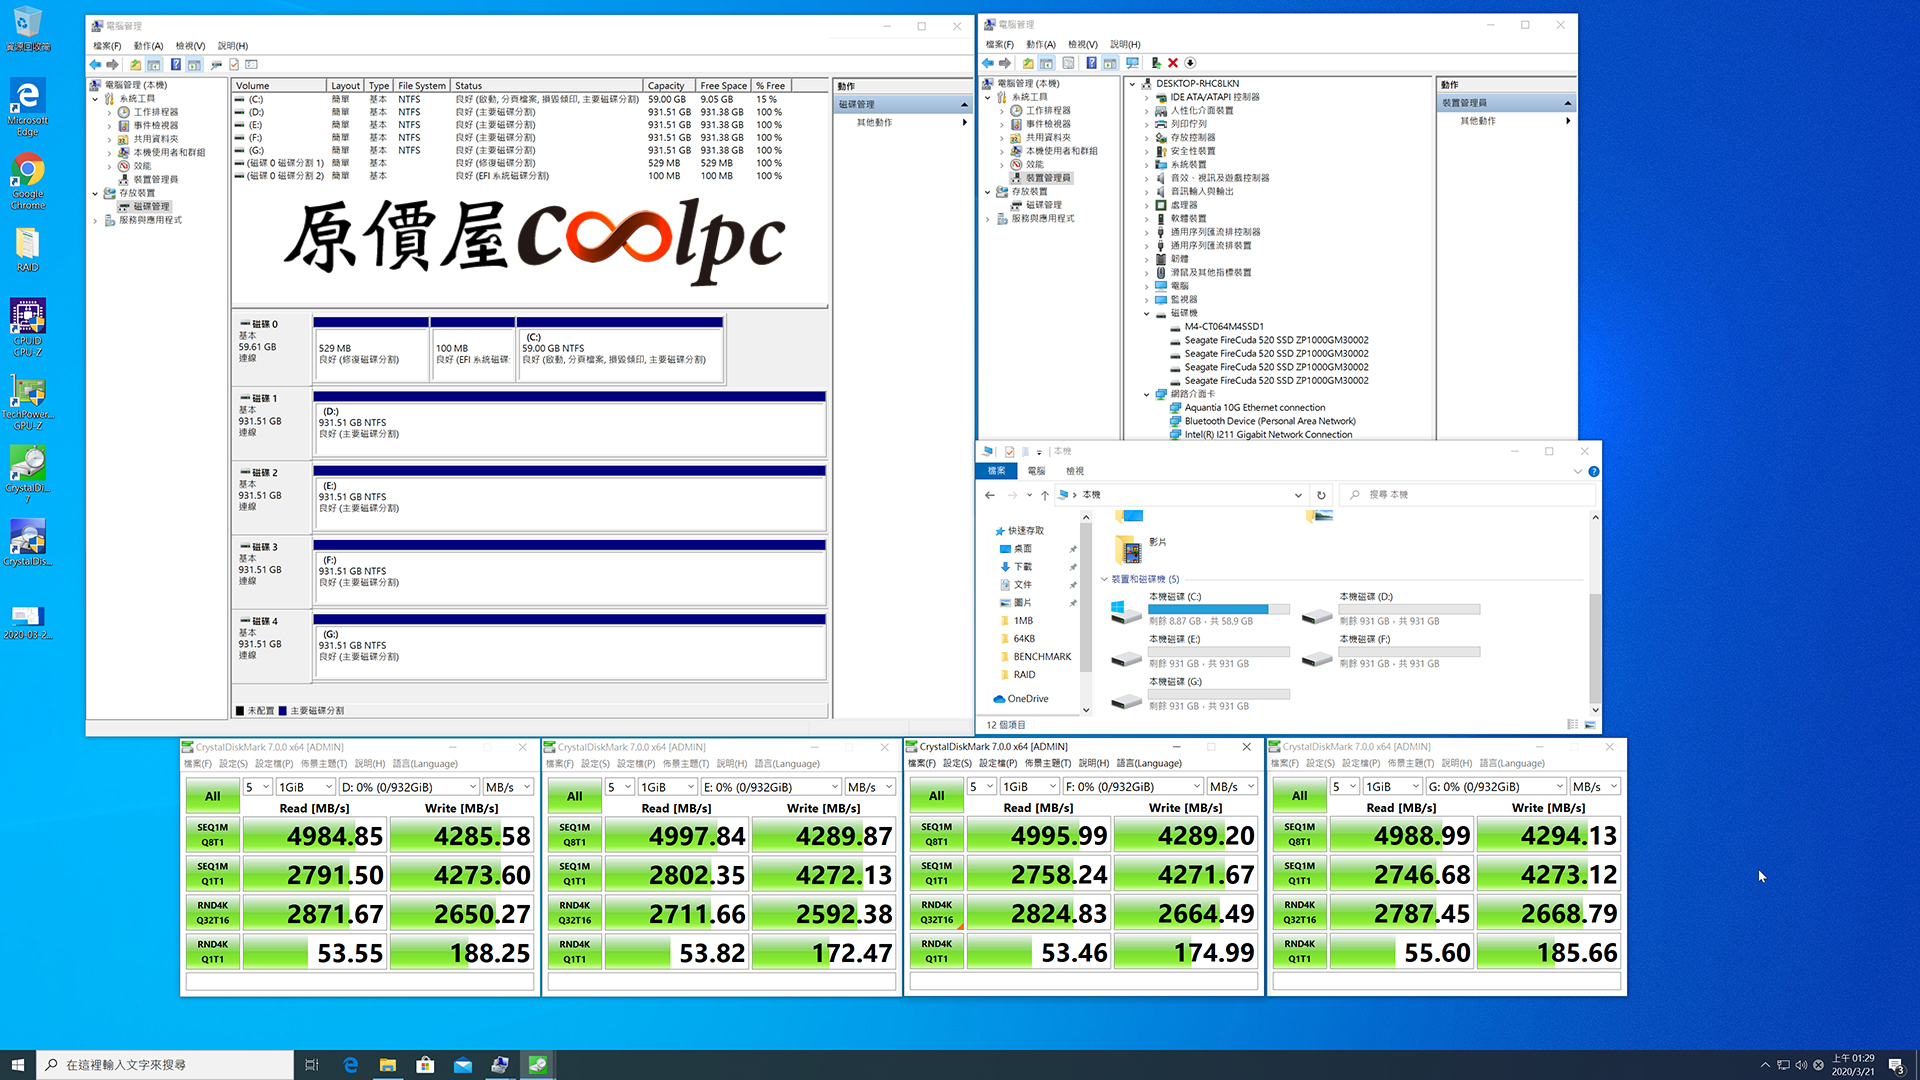
Task: Click the Help icon in left Computer Management toolbar
Action: point(175,64)
